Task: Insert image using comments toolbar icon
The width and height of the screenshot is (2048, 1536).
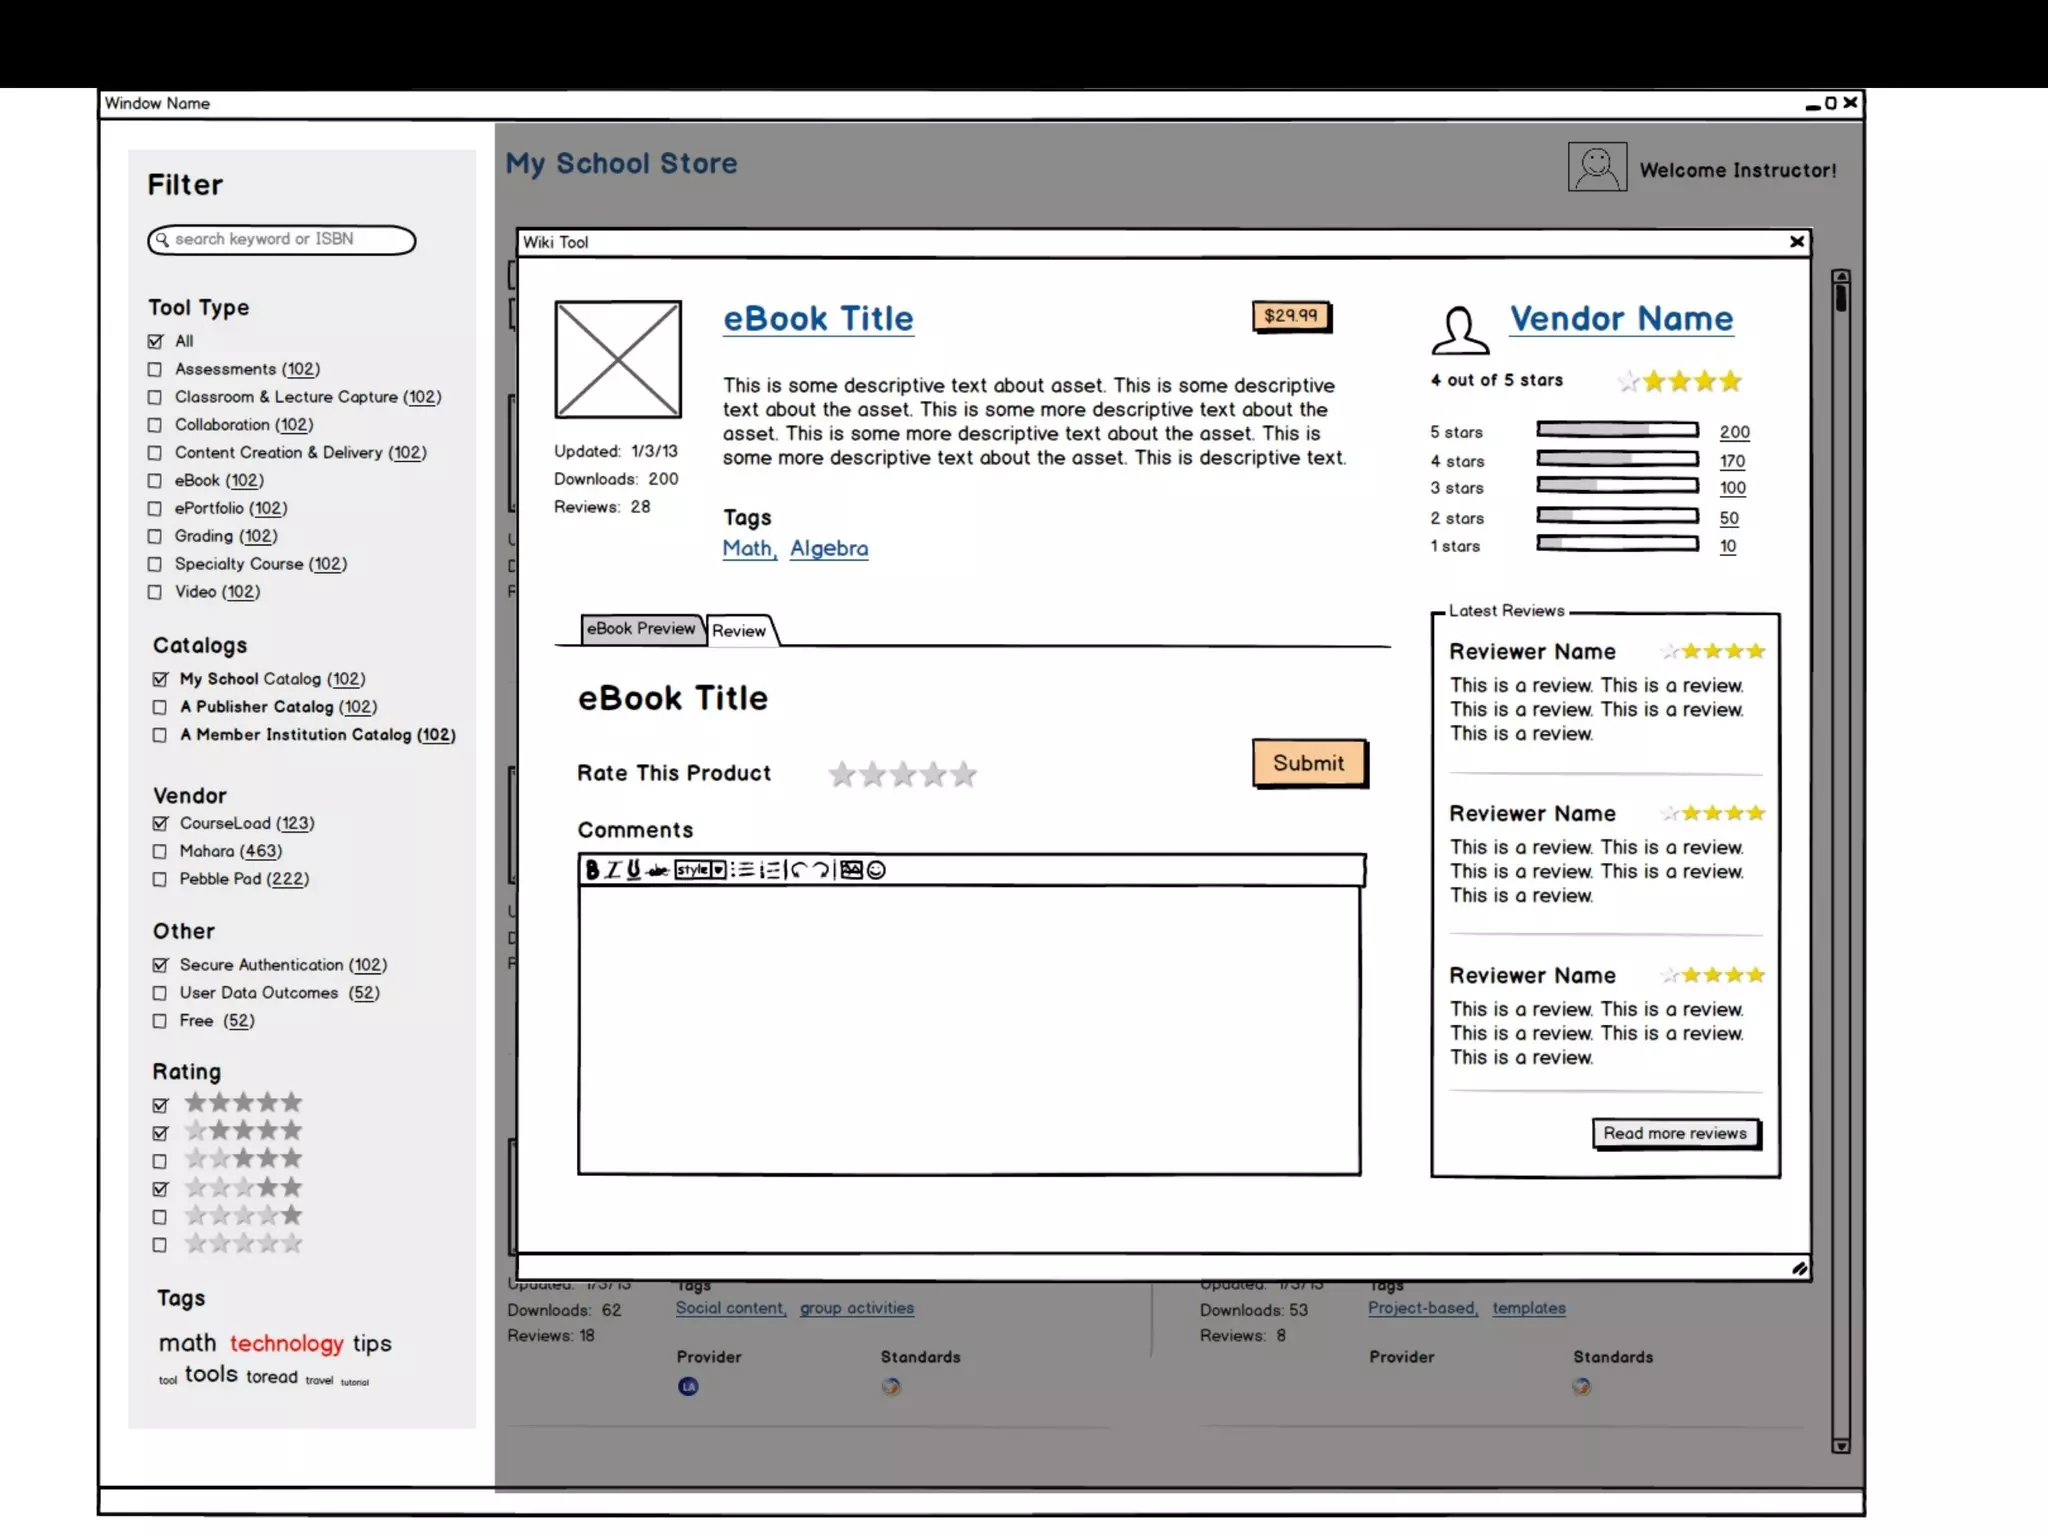Action: [x=851, y=870]
